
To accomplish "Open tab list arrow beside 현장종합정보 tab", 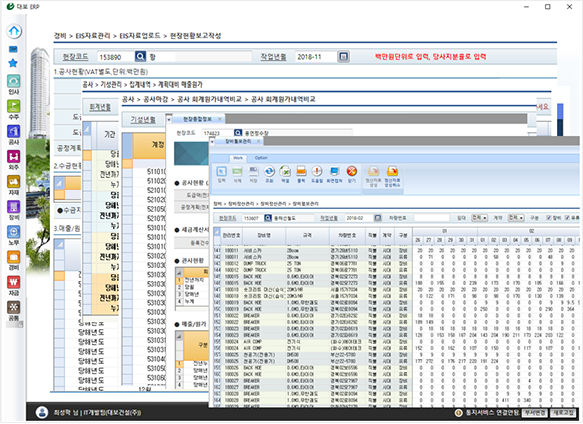I will coord(169,119).
